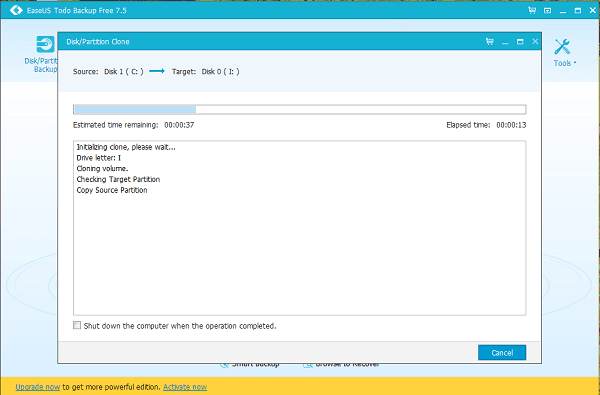This screenshot has height=395, width=600.
Task: Open the dropdown menu icon in main title bar
Action: 548,11
